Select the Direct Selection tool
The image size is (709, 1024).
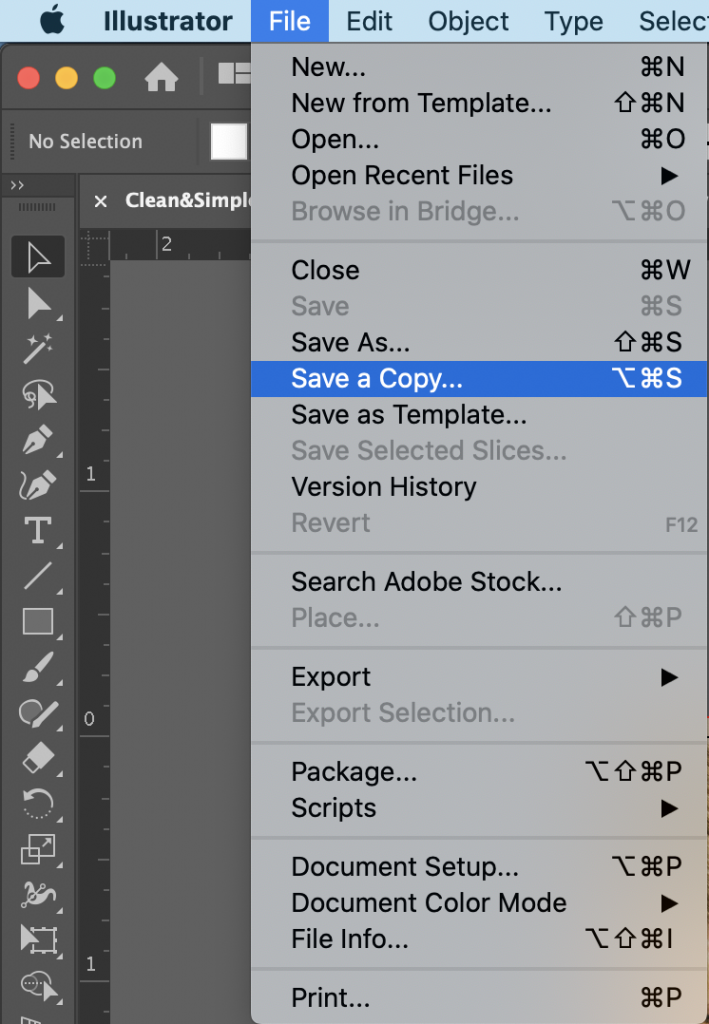tap(38, 304)
